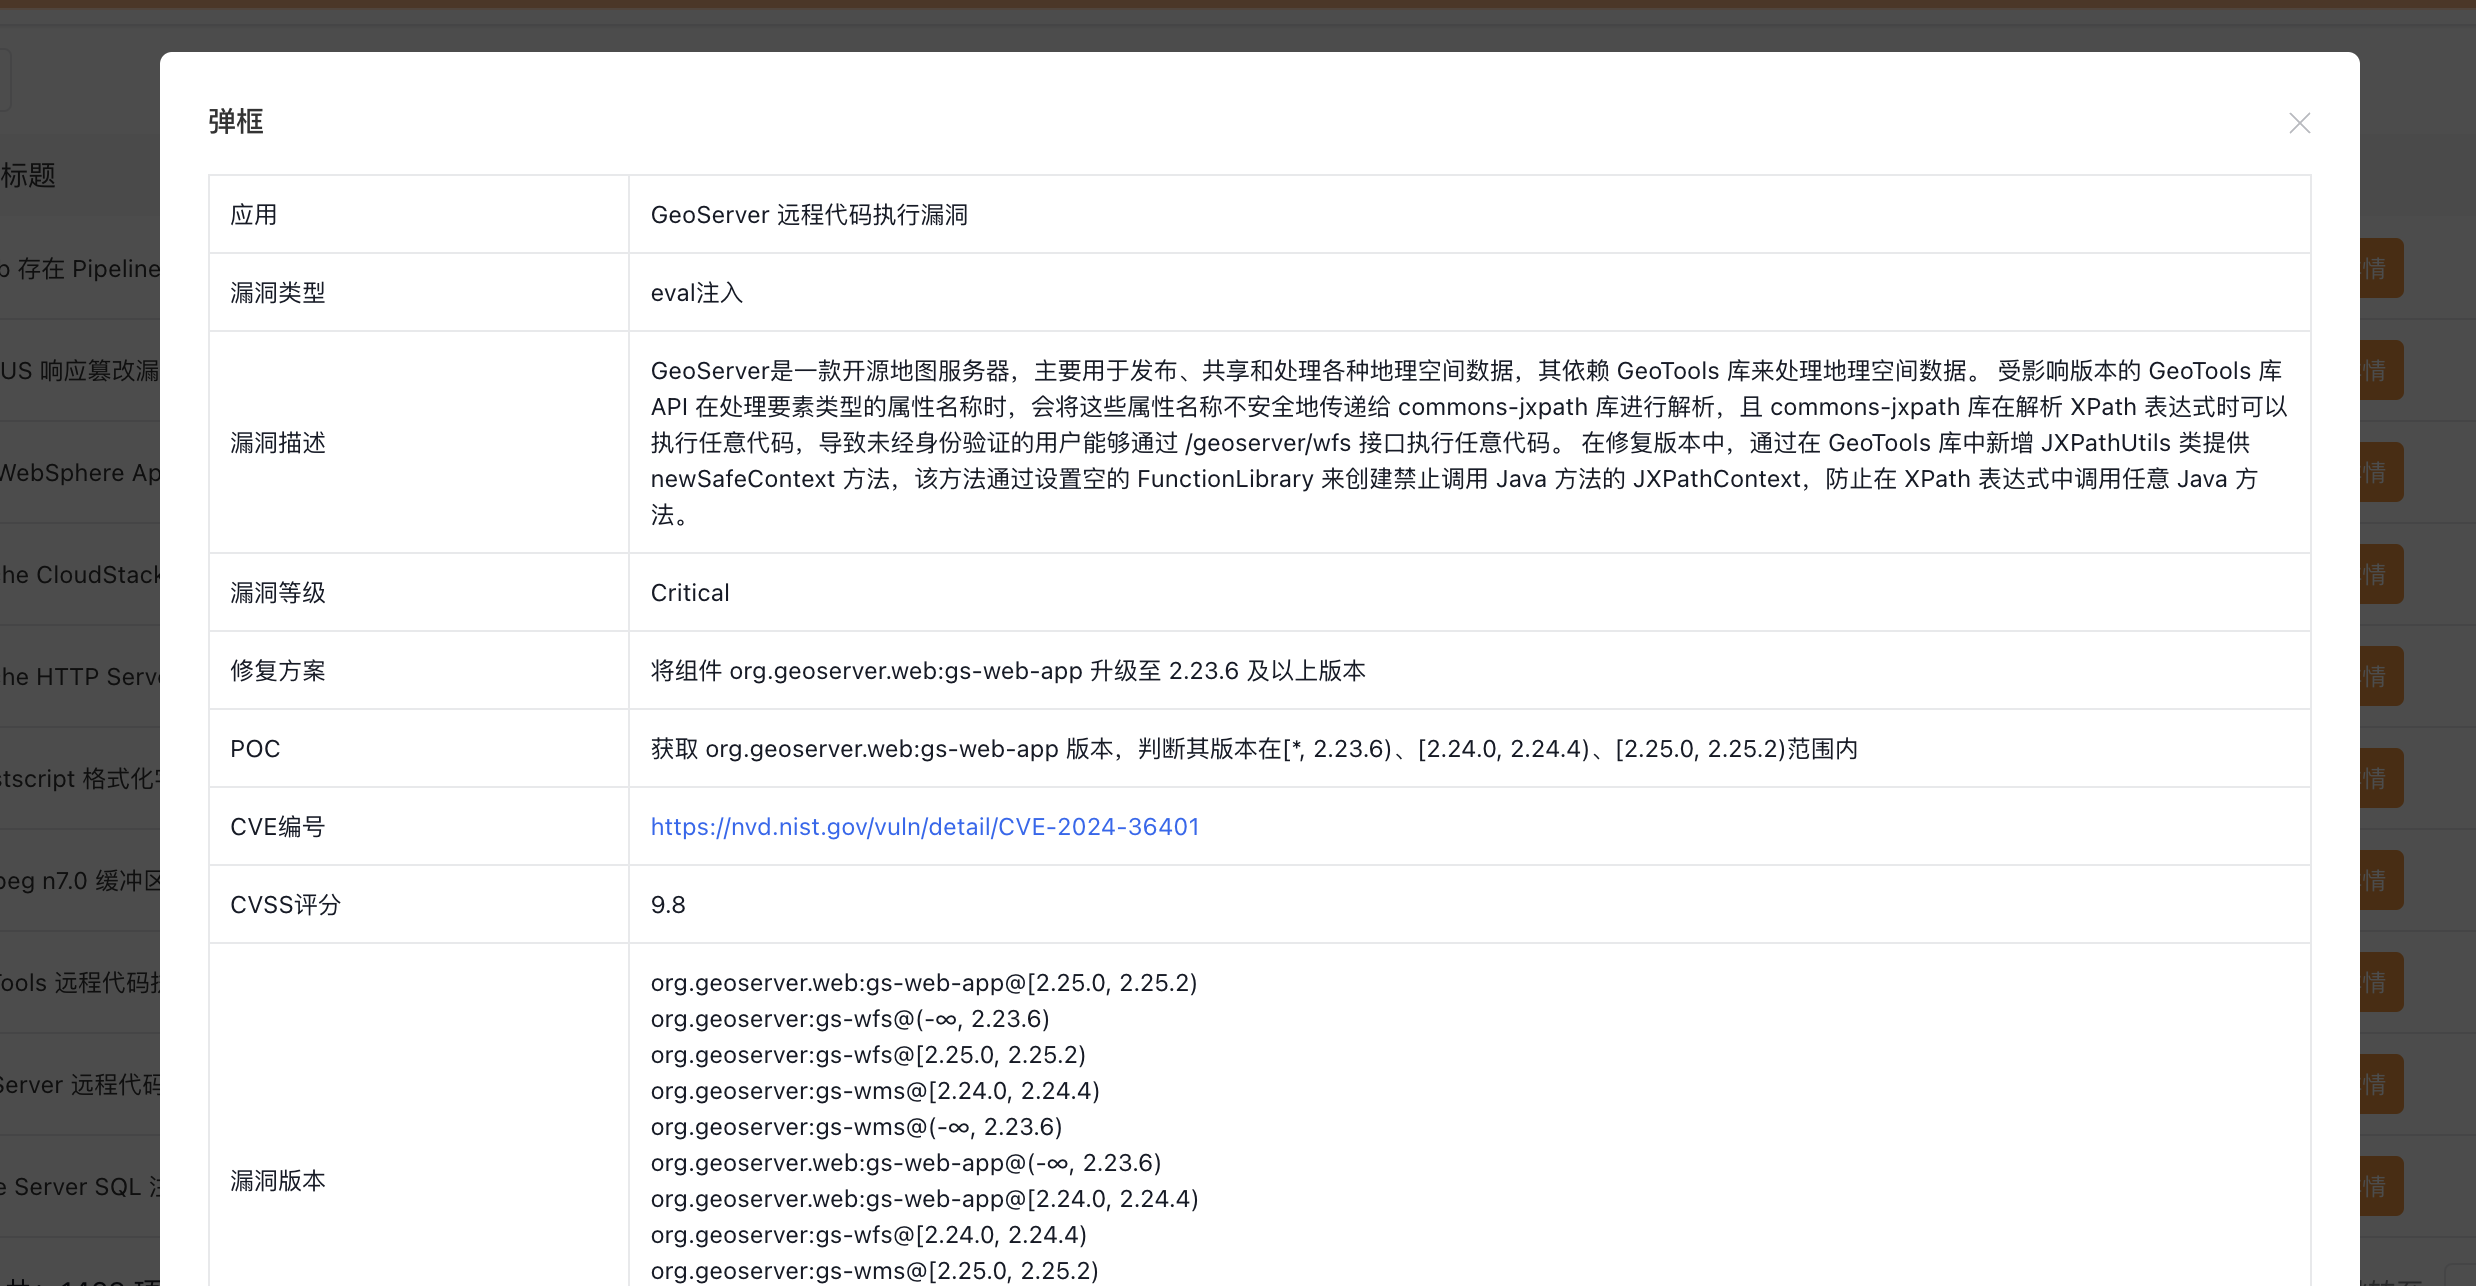Click the orange detail button in the WebSphere row
The height and width of the screenshot is (1286, 2476).
[x=2382, y=472]
